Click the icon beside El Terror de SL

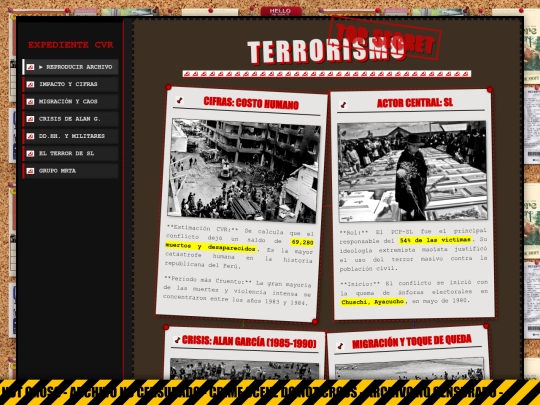[x=30, y=154]
